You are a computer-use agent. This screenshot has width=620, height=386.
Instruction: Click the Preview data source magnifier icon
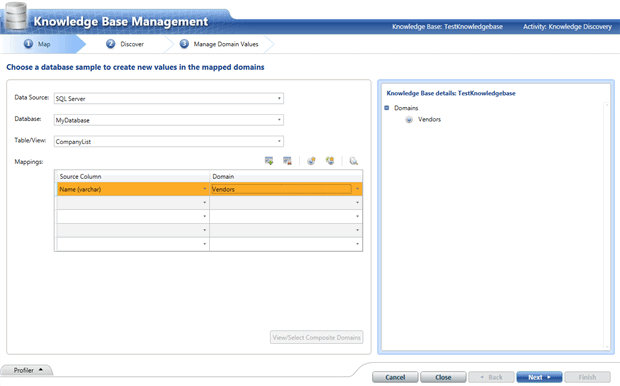(353, 161)
